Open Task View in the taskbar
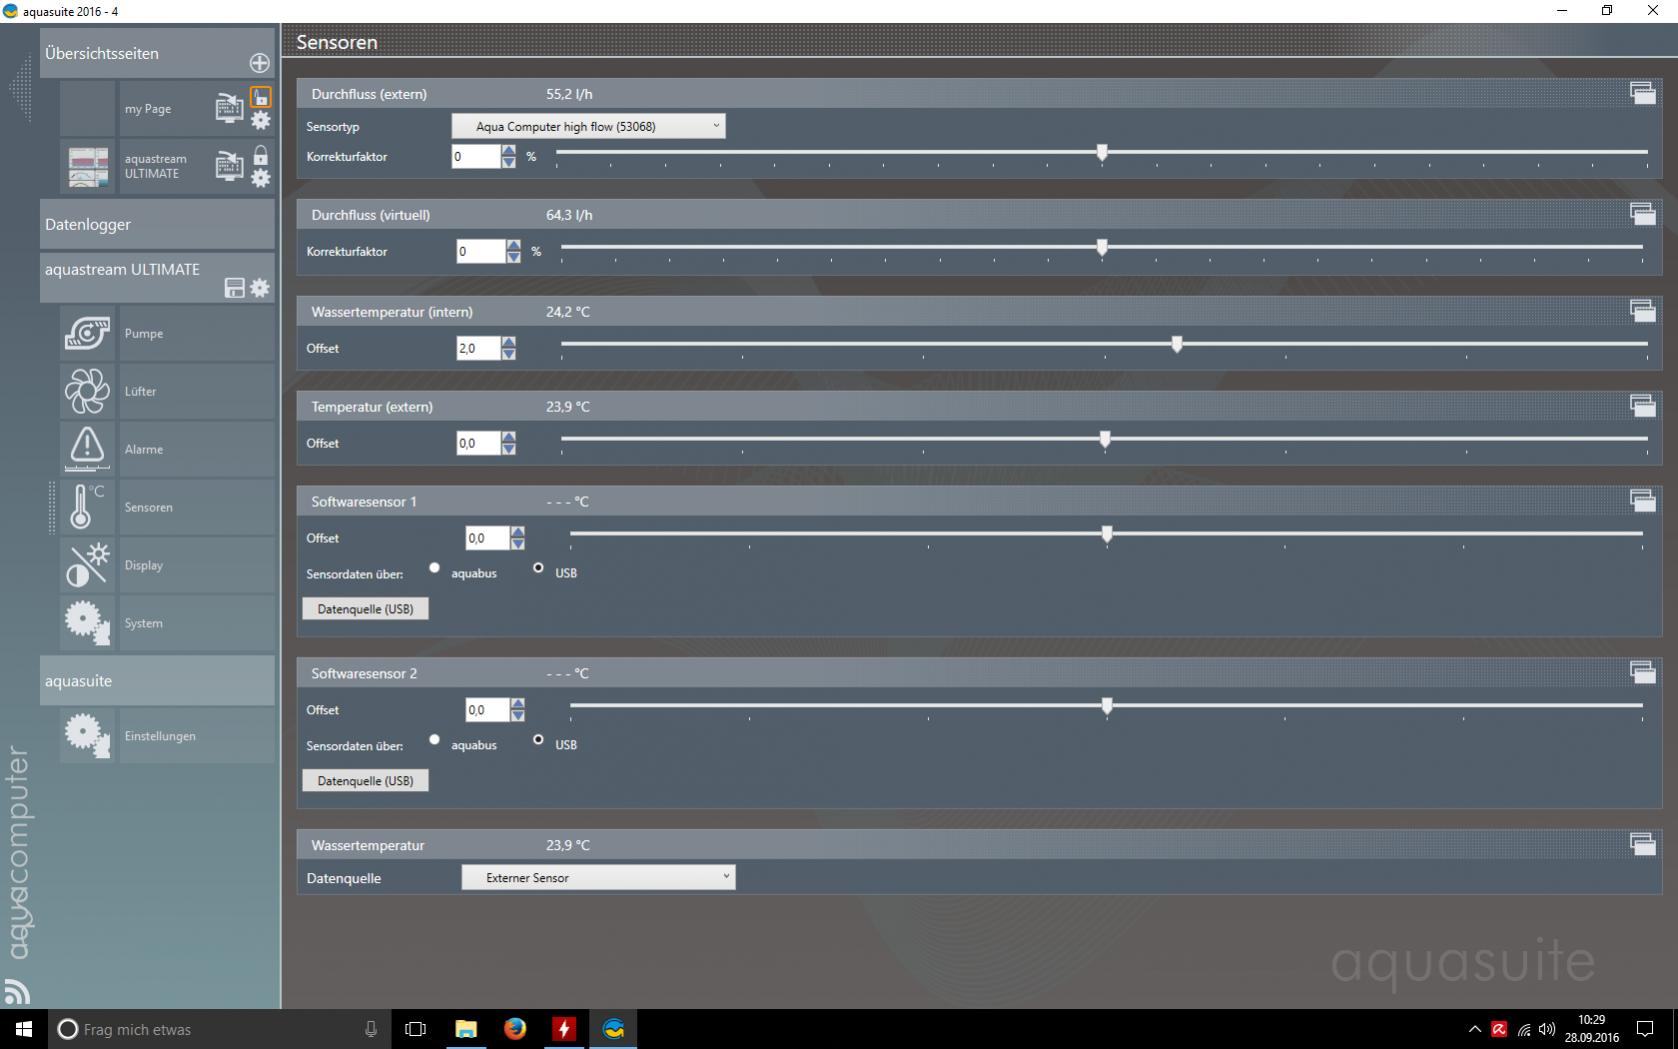 pos(415,1029)
